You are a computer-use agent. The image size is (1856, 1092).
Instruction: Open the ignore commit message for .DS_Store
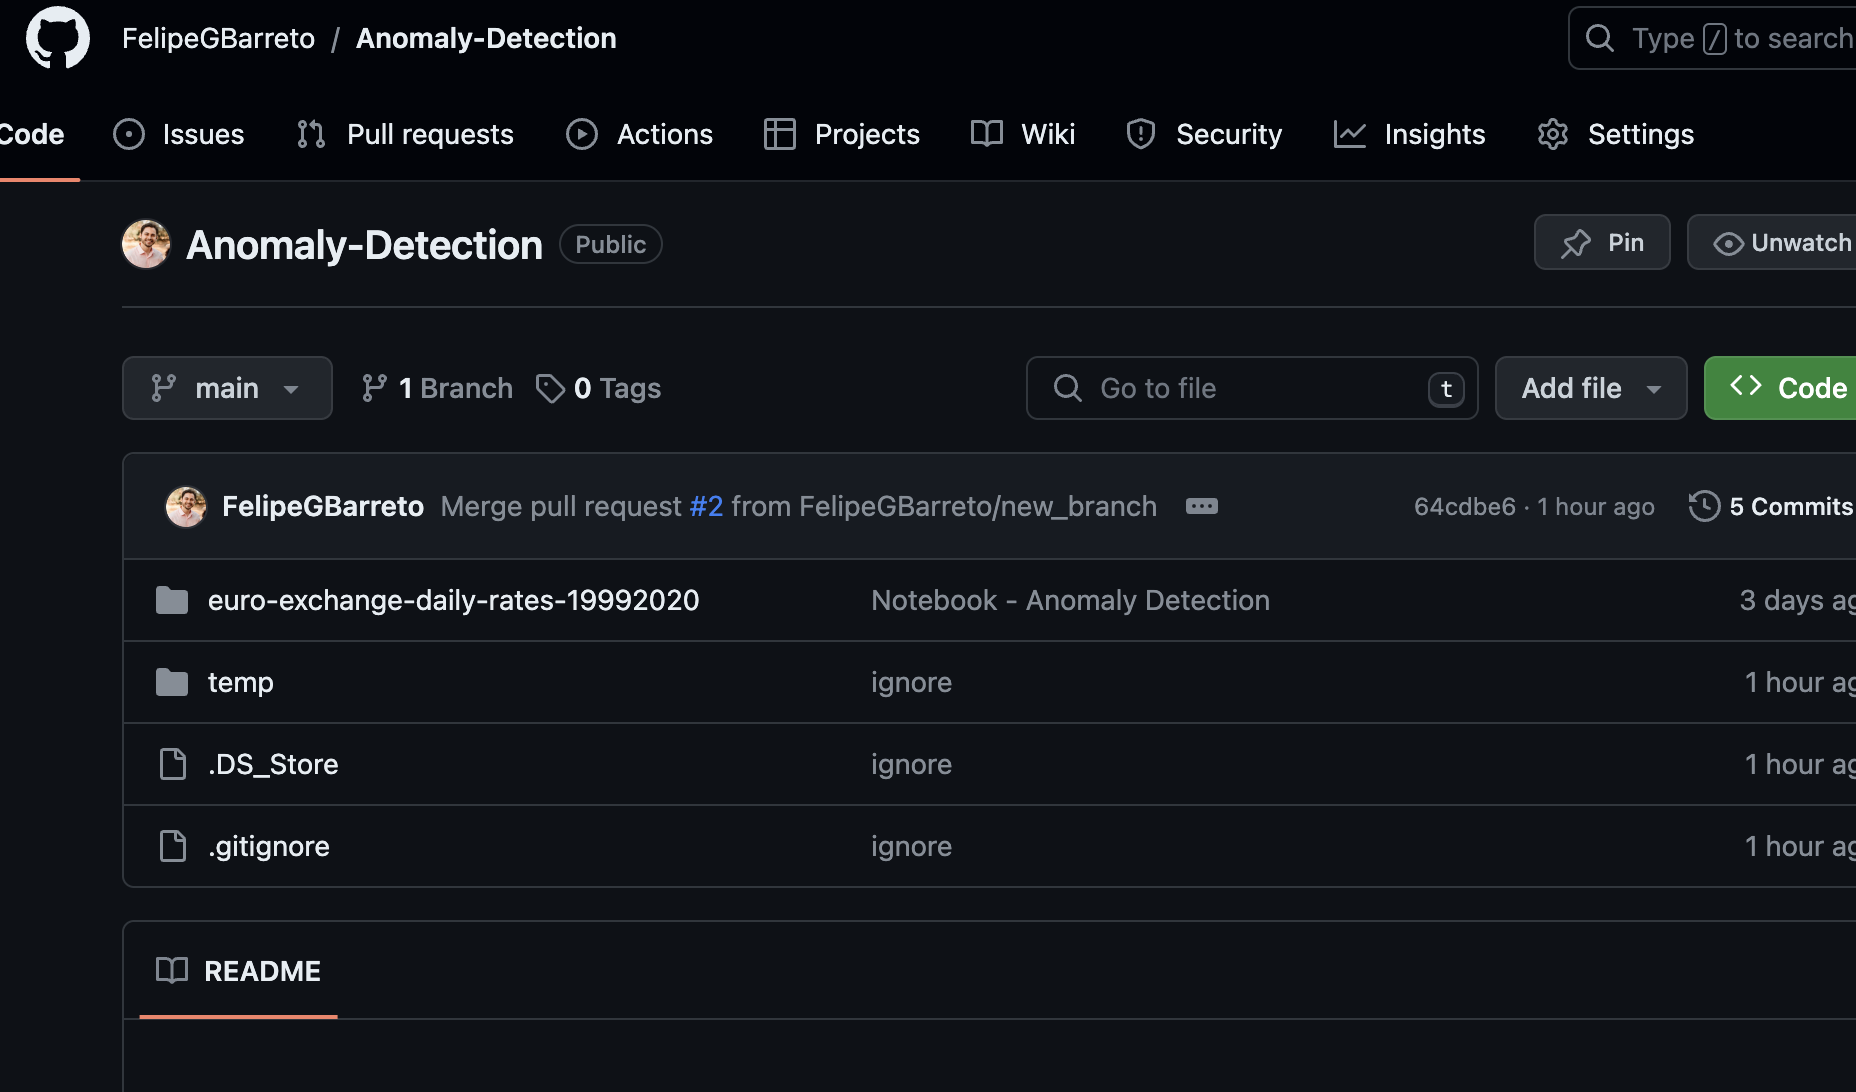[911, 764]
